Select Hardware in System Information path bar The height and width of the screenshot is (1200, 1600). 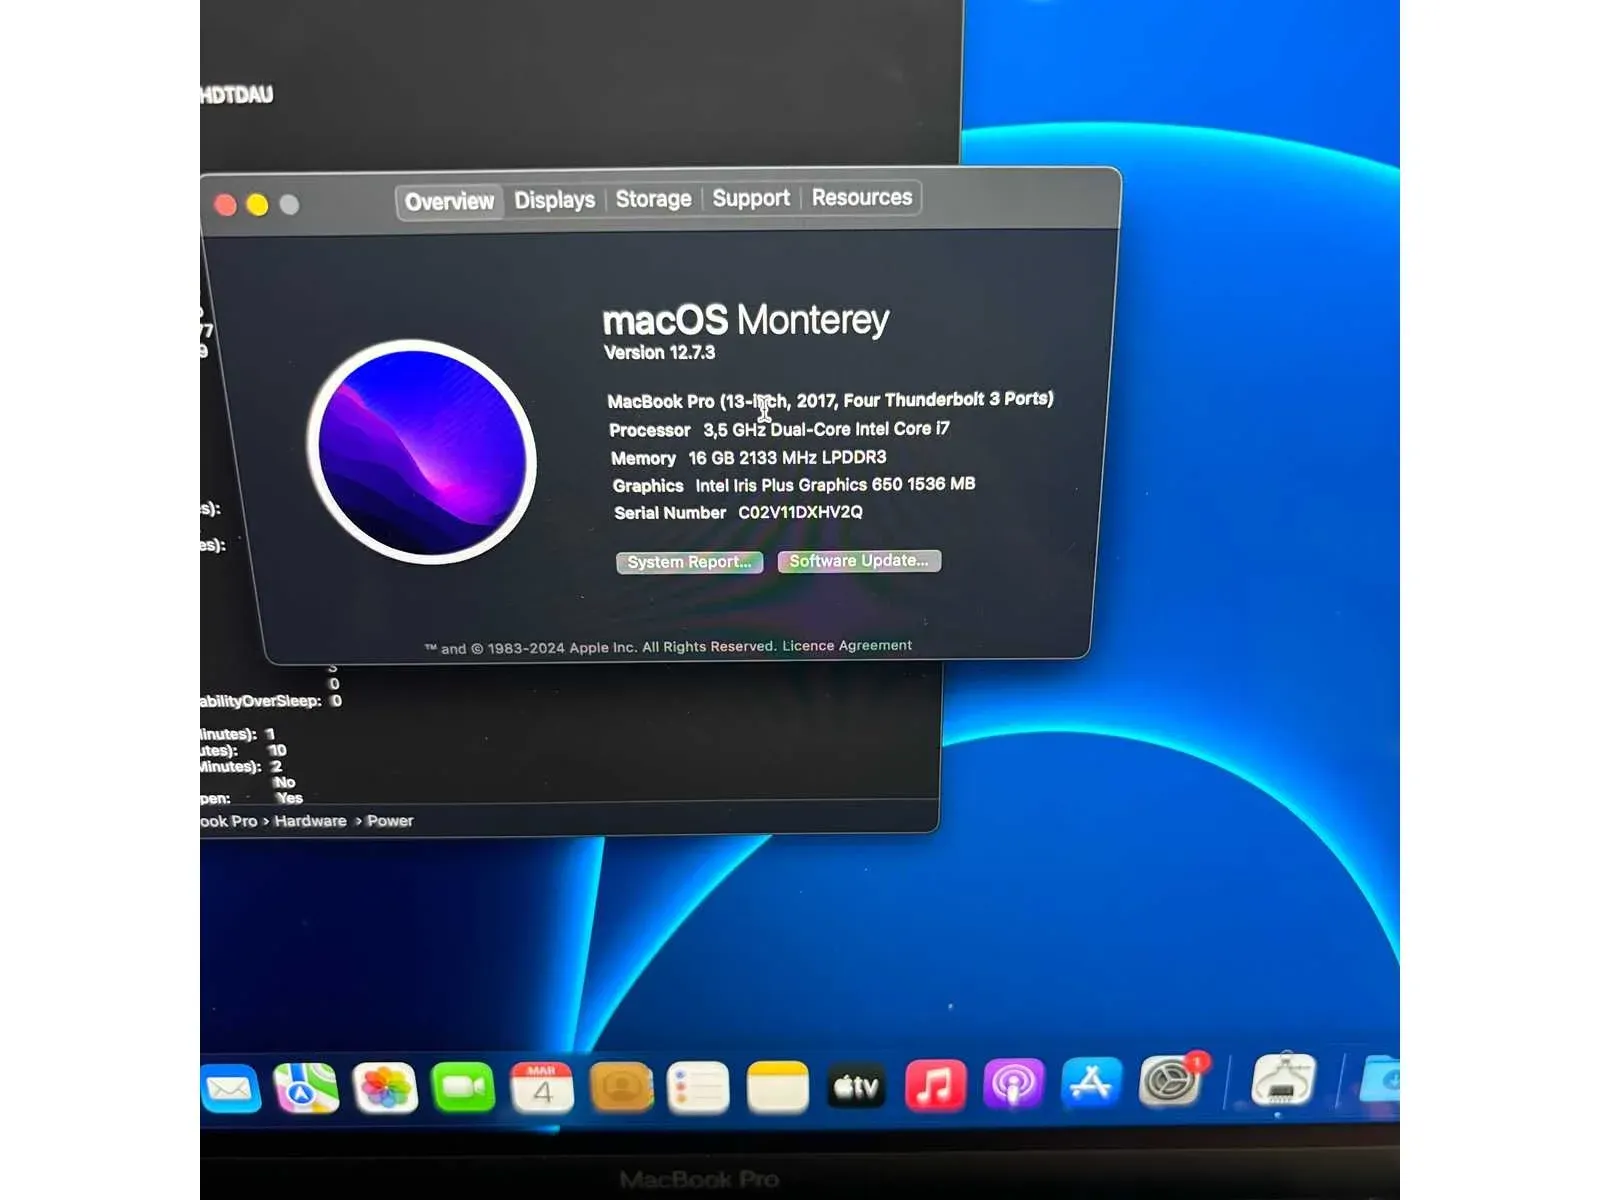(310, 821)
